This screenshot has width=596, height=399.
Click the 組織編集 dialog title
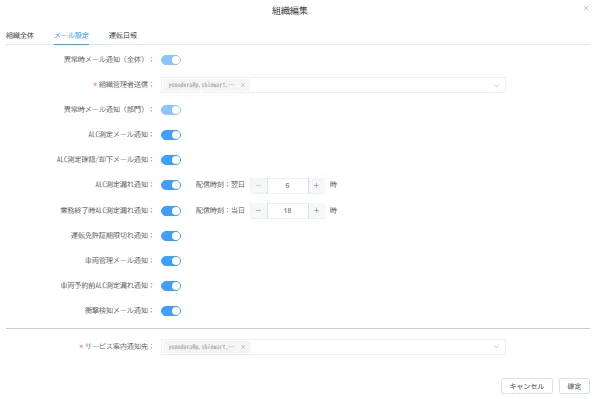point(290,11)
